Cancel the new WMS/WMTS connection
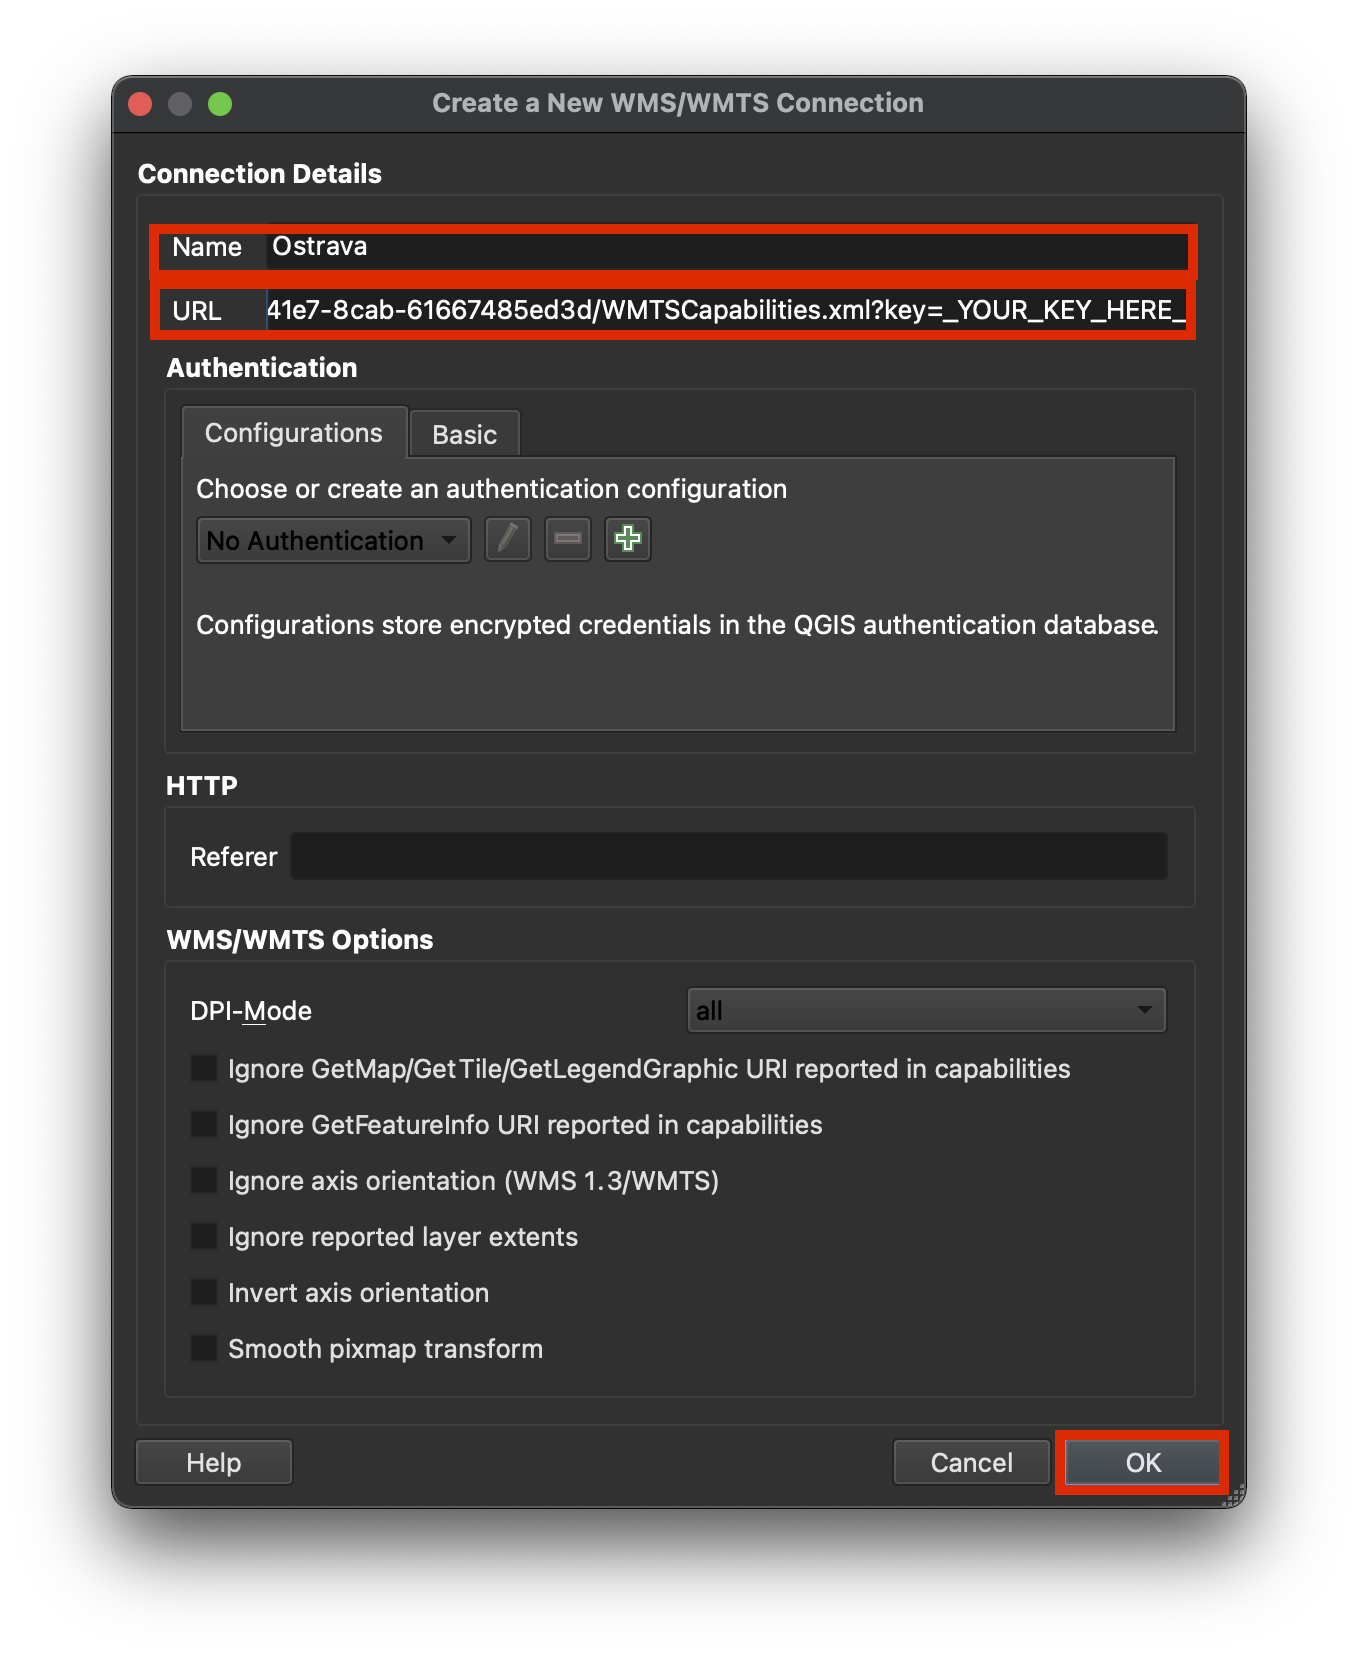This screenshot has height=1656, width=1358. click(x=971, y=1463)
